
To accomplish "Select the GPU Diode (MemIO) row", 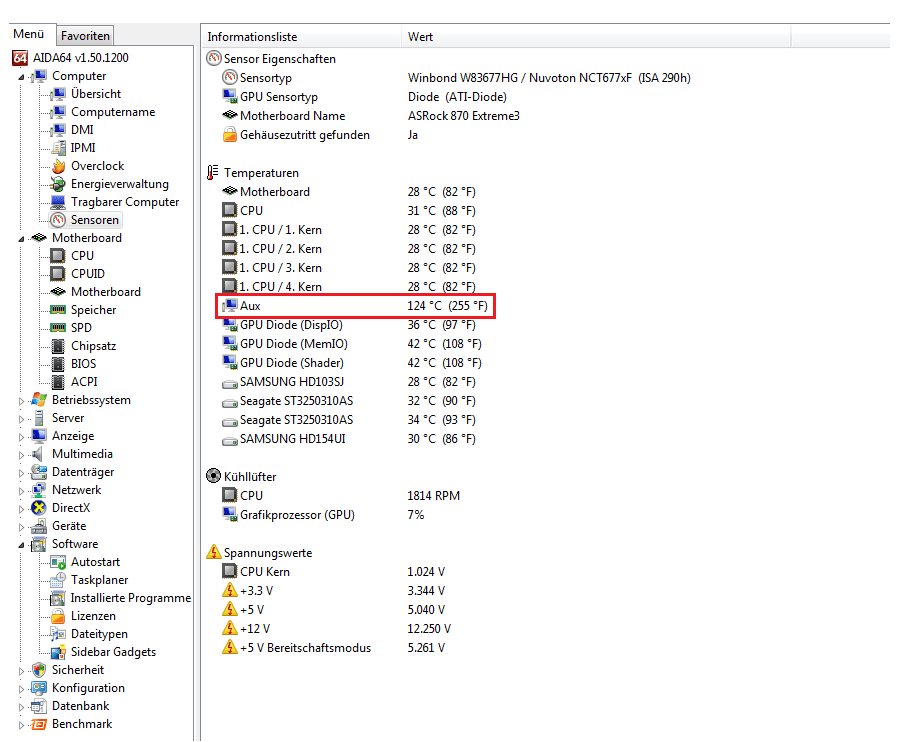I will tap(352, 344).
